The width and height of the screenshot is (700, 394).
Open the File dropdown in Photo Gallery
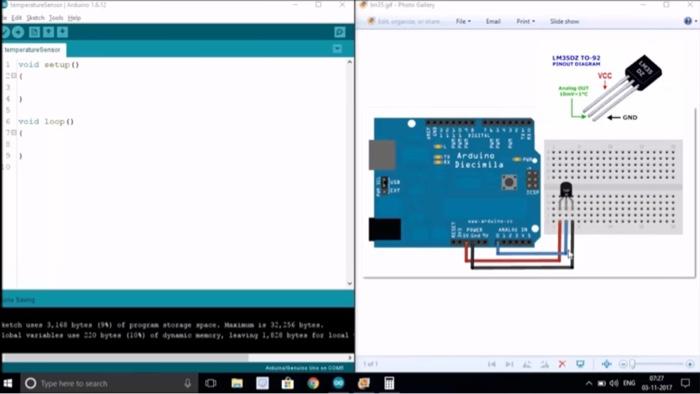tap(463, 21)
